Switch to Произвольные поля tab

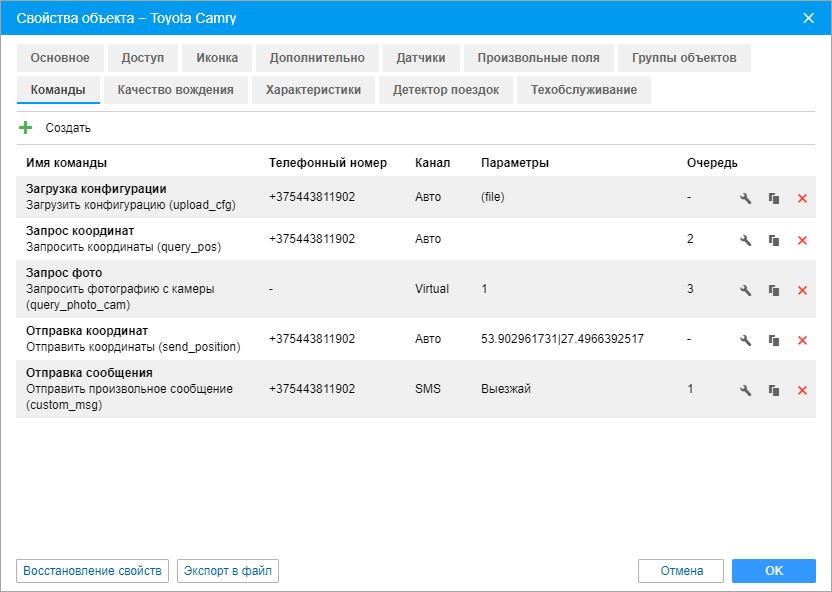click(539, 58)
